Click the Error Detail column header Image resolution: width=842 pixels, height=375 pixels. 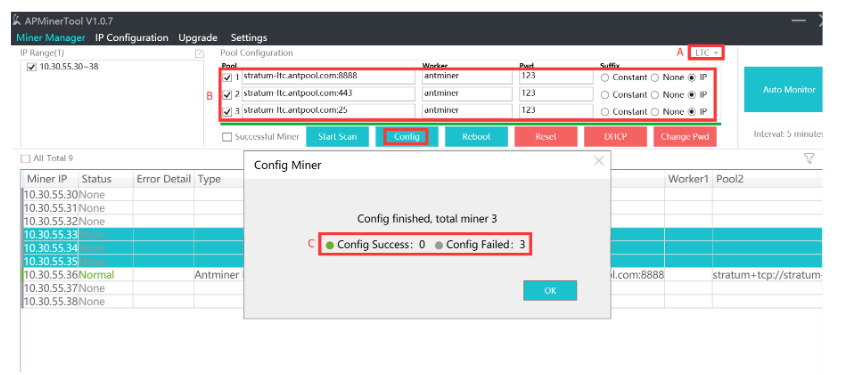click(164, 179)
